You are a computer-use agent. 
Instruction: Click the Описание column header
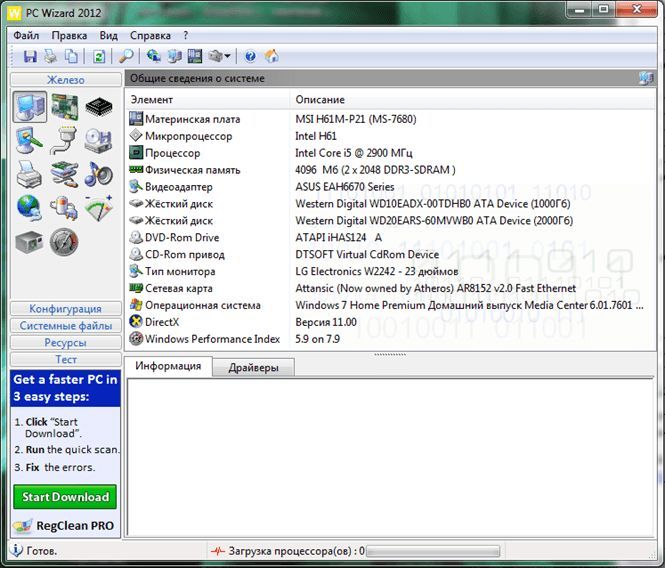pyautogui.click(x=472, y=100)
